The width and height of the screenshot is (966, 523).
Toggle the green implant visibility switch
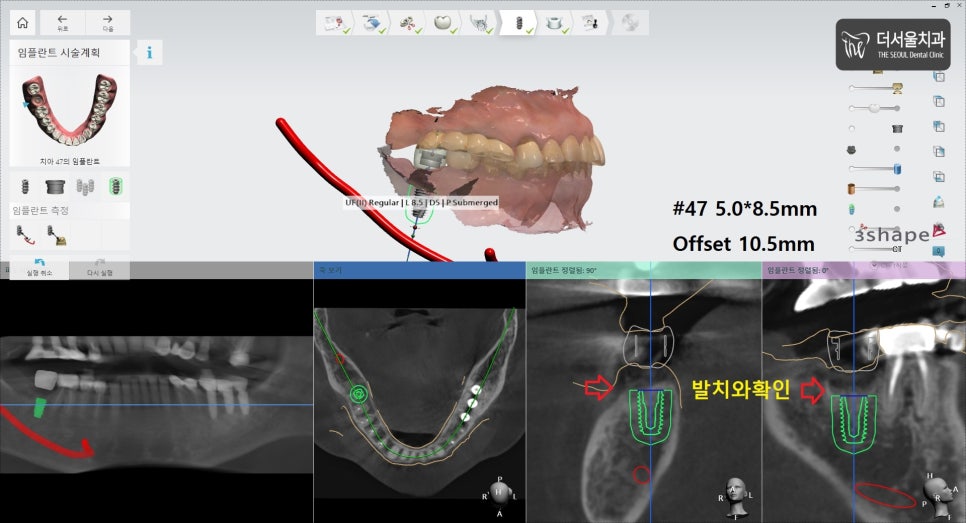pyautogui.click(x=875, y=209)
